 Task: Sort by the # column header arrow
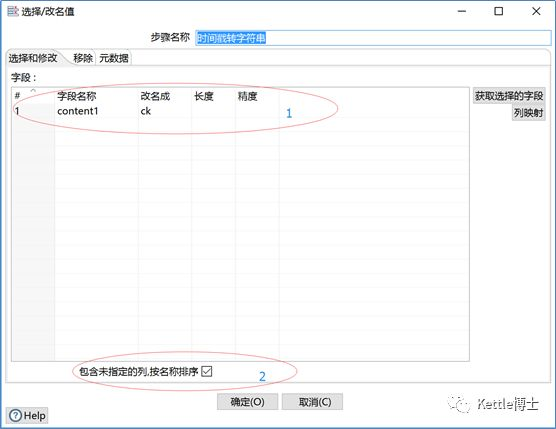[33, 91]
